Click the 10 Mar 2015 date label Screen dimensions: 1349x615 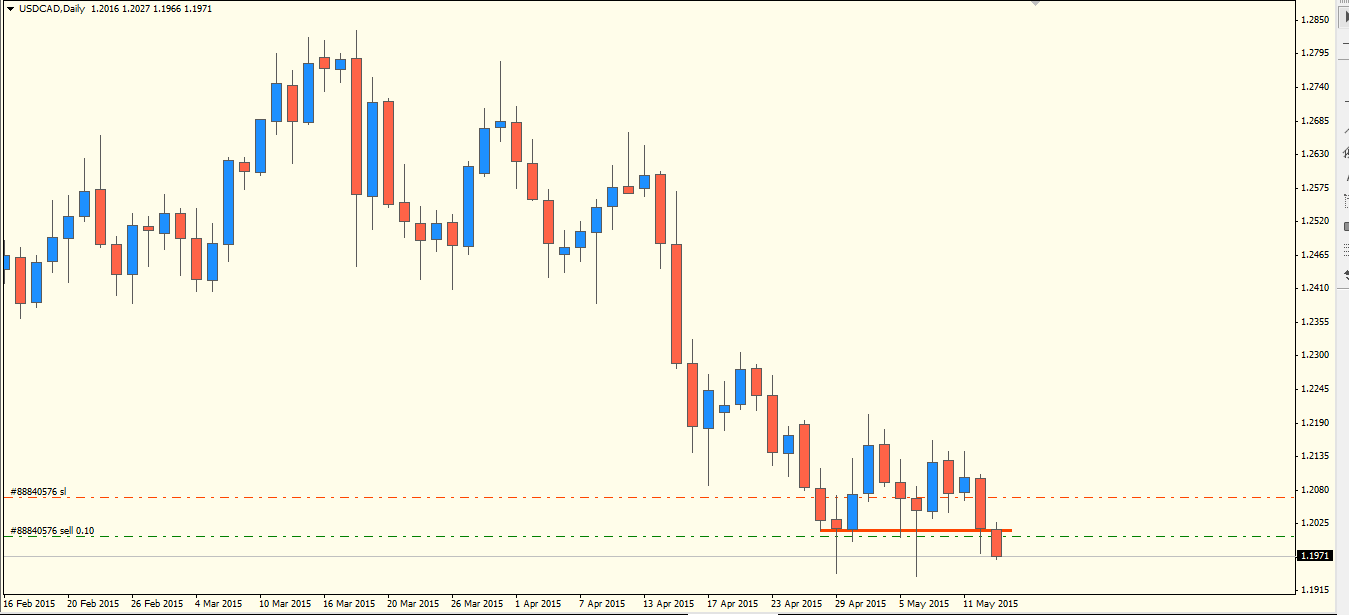tap(284, 604)
